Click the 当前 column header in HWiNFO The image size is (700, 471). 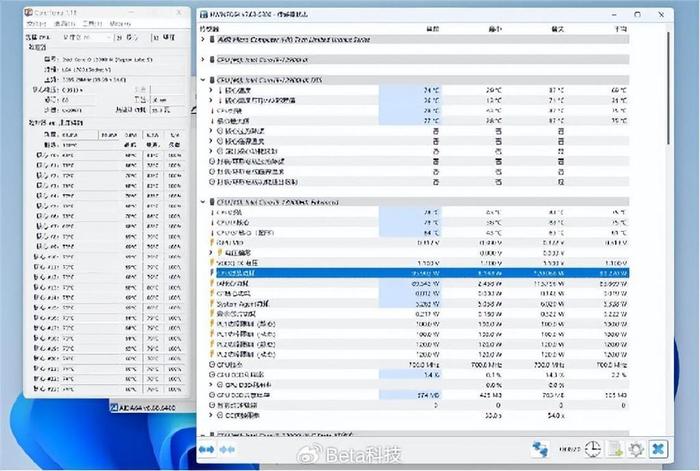pyautogui.click(x=432, y=29)
